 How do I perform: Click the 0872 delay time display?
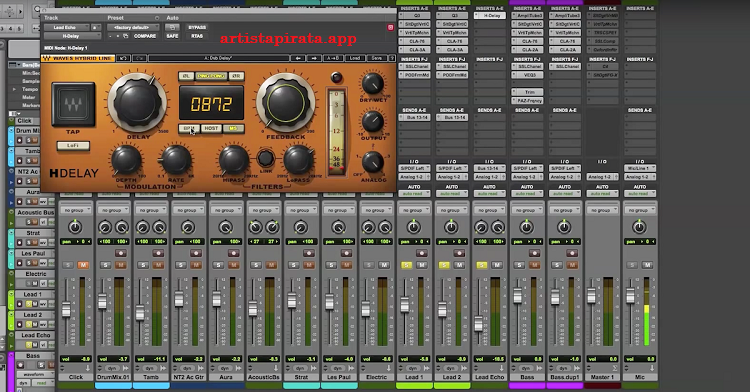click(211, 103)
